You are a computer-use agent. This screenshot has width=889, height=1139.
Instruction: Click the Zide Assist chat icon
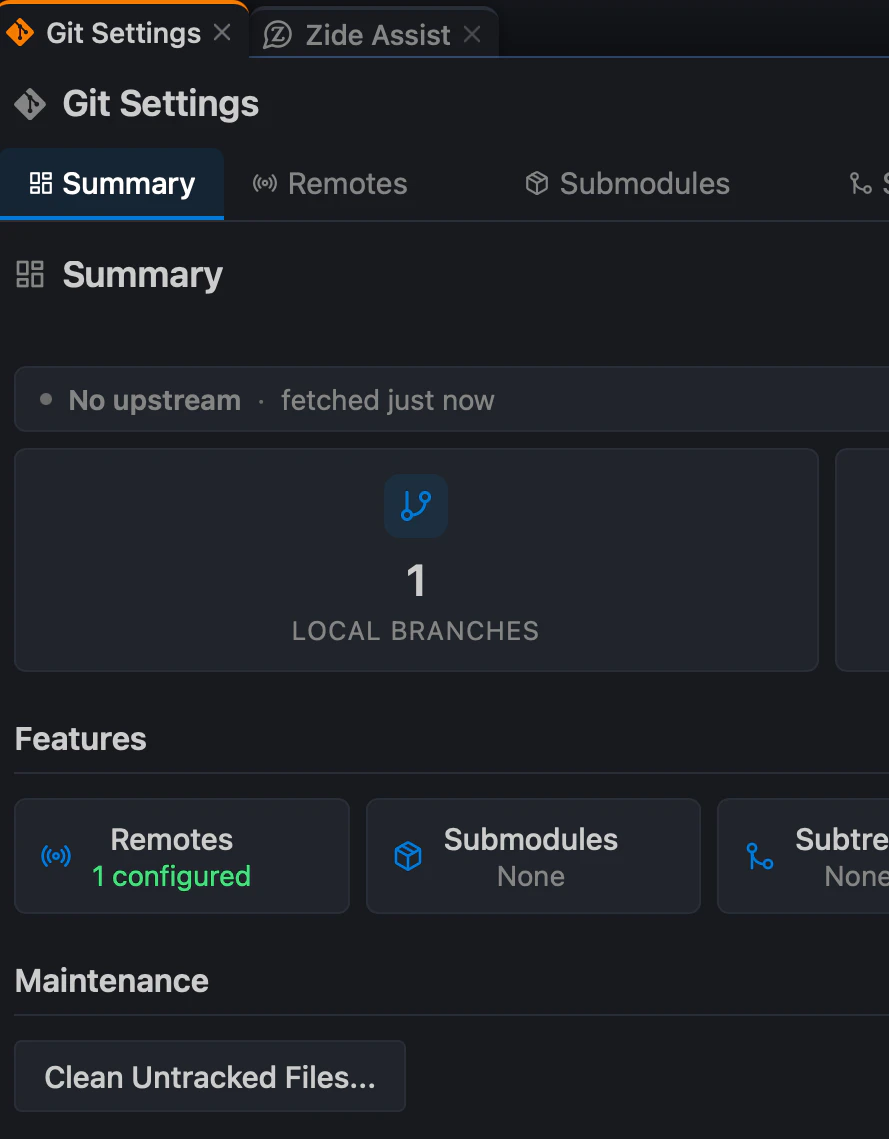(x=277, y=34)
